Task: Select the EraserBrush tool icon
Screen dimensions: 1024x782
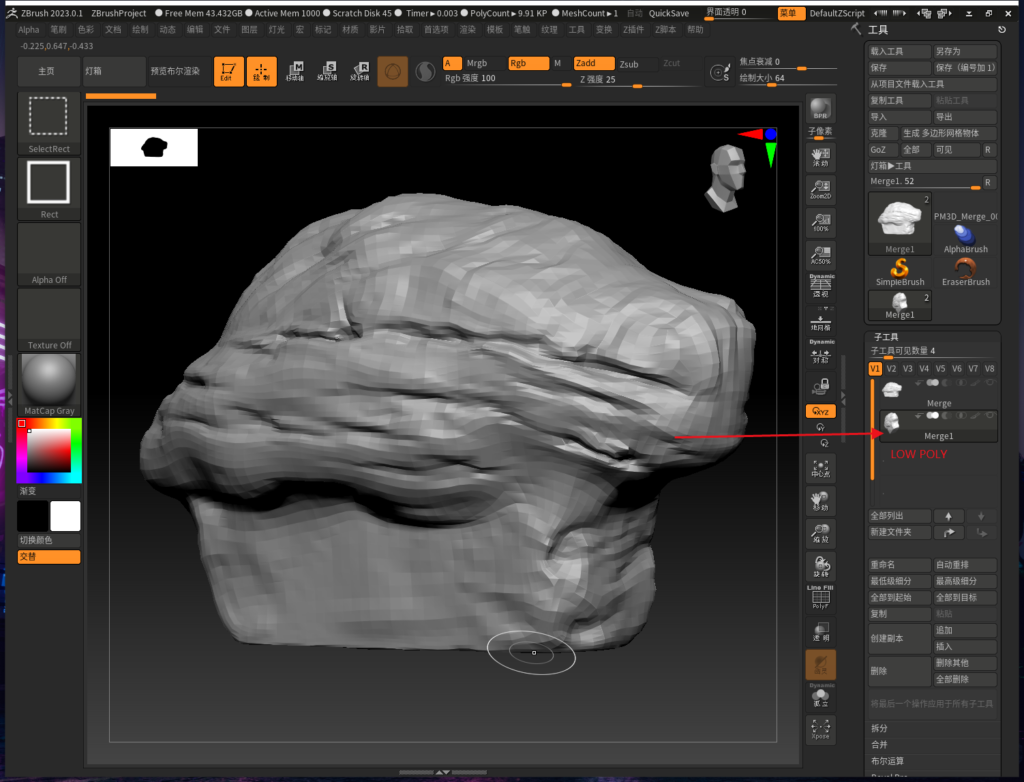Action: [x=965, y=268]
